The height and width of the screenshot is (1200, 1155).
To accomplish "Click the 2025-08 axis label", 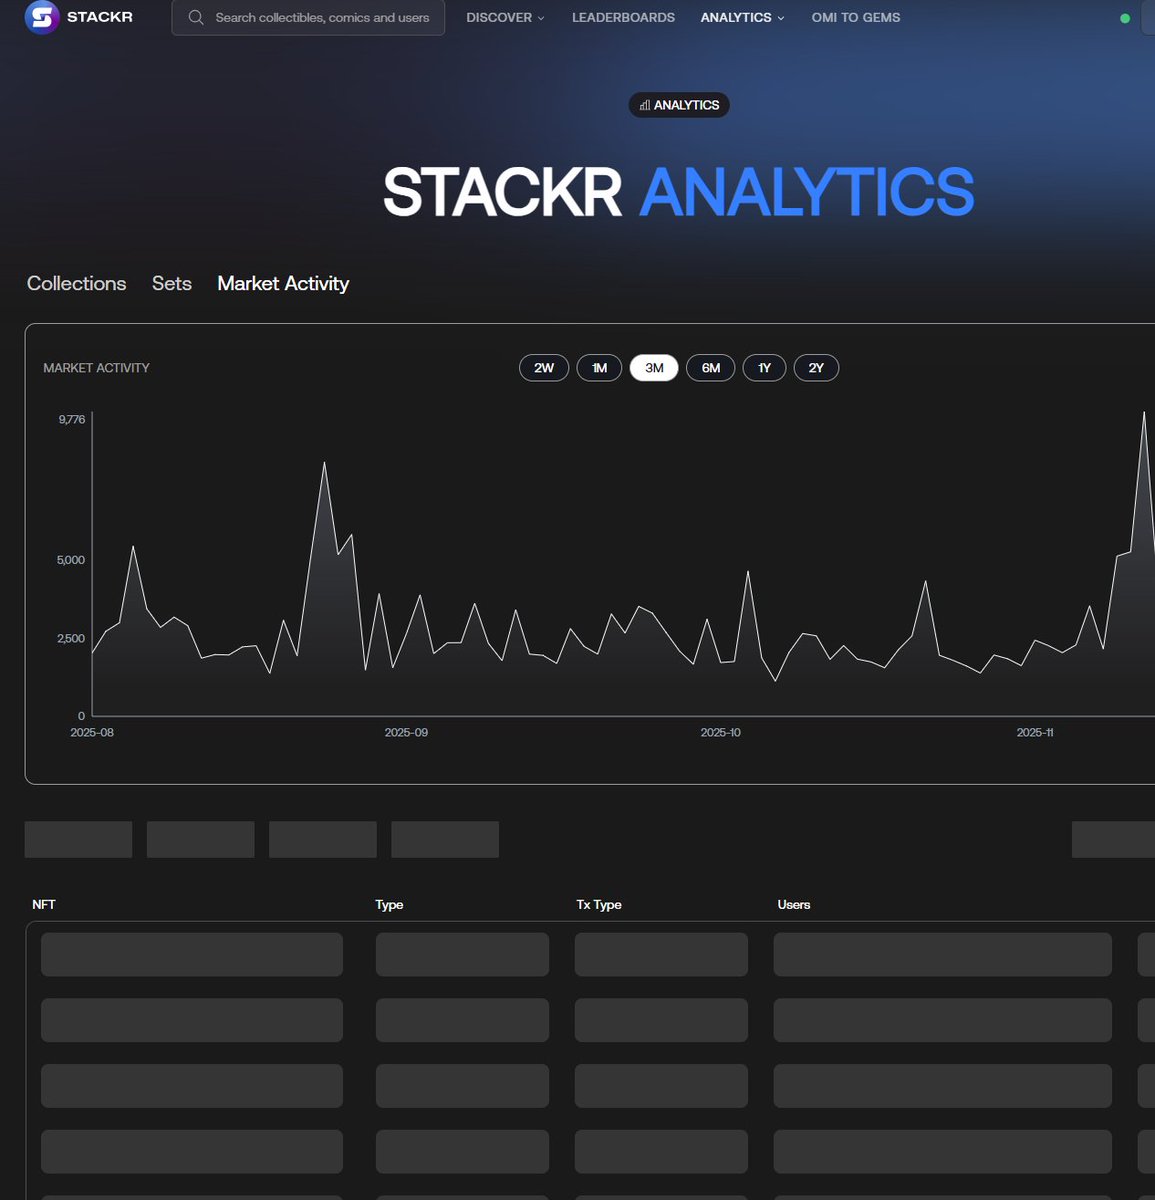I will point(92,732).
